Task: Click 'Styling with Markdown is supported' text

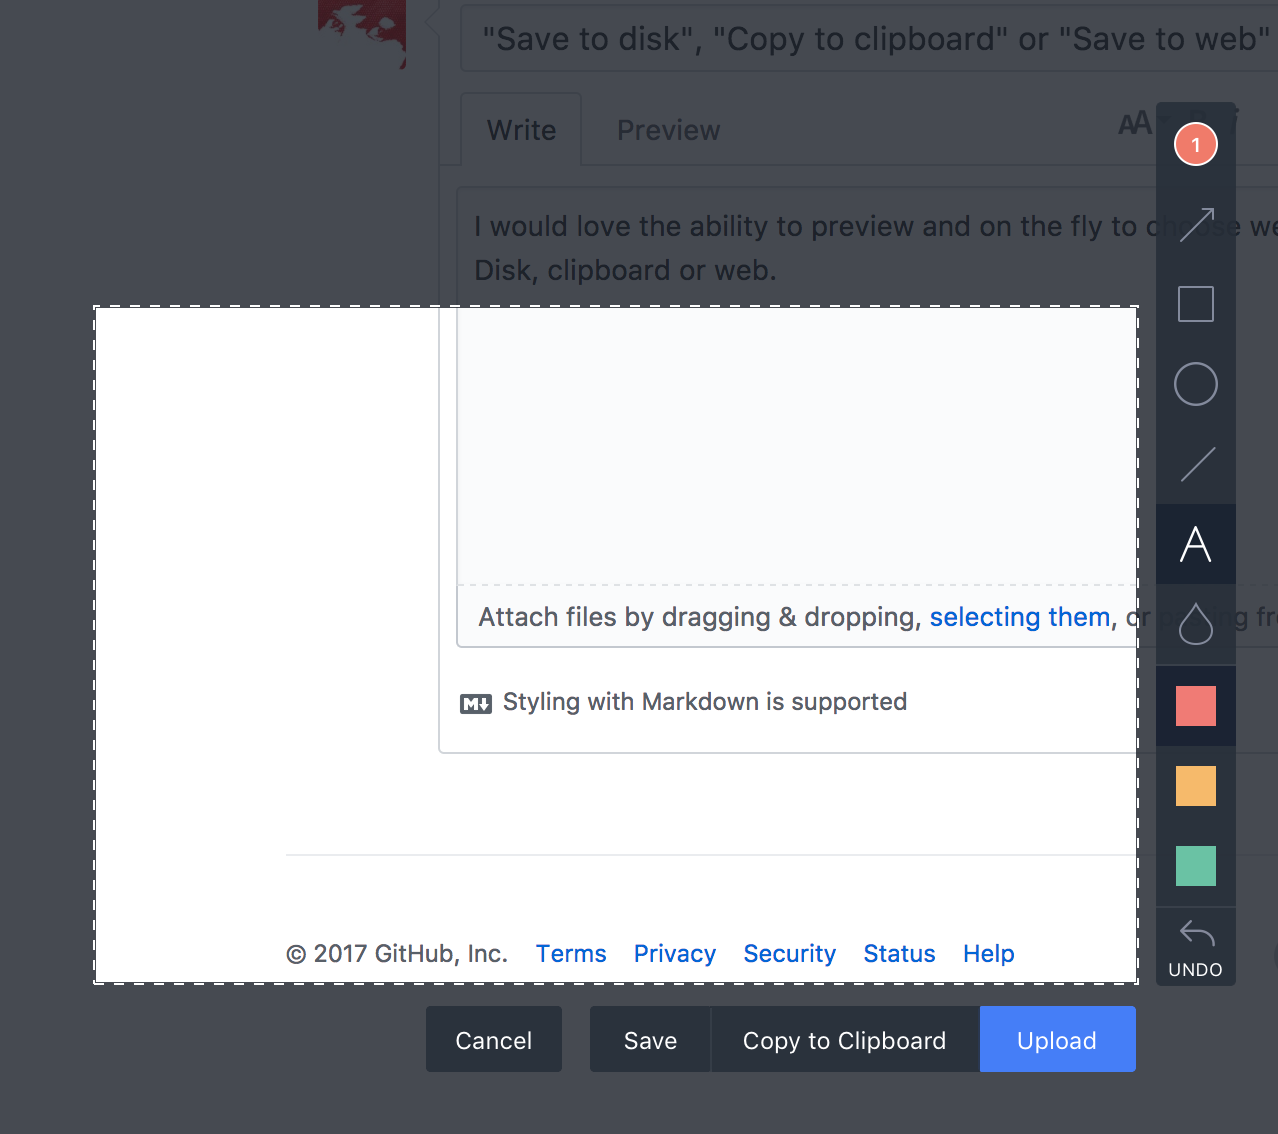Action: [x=705, y=702]
